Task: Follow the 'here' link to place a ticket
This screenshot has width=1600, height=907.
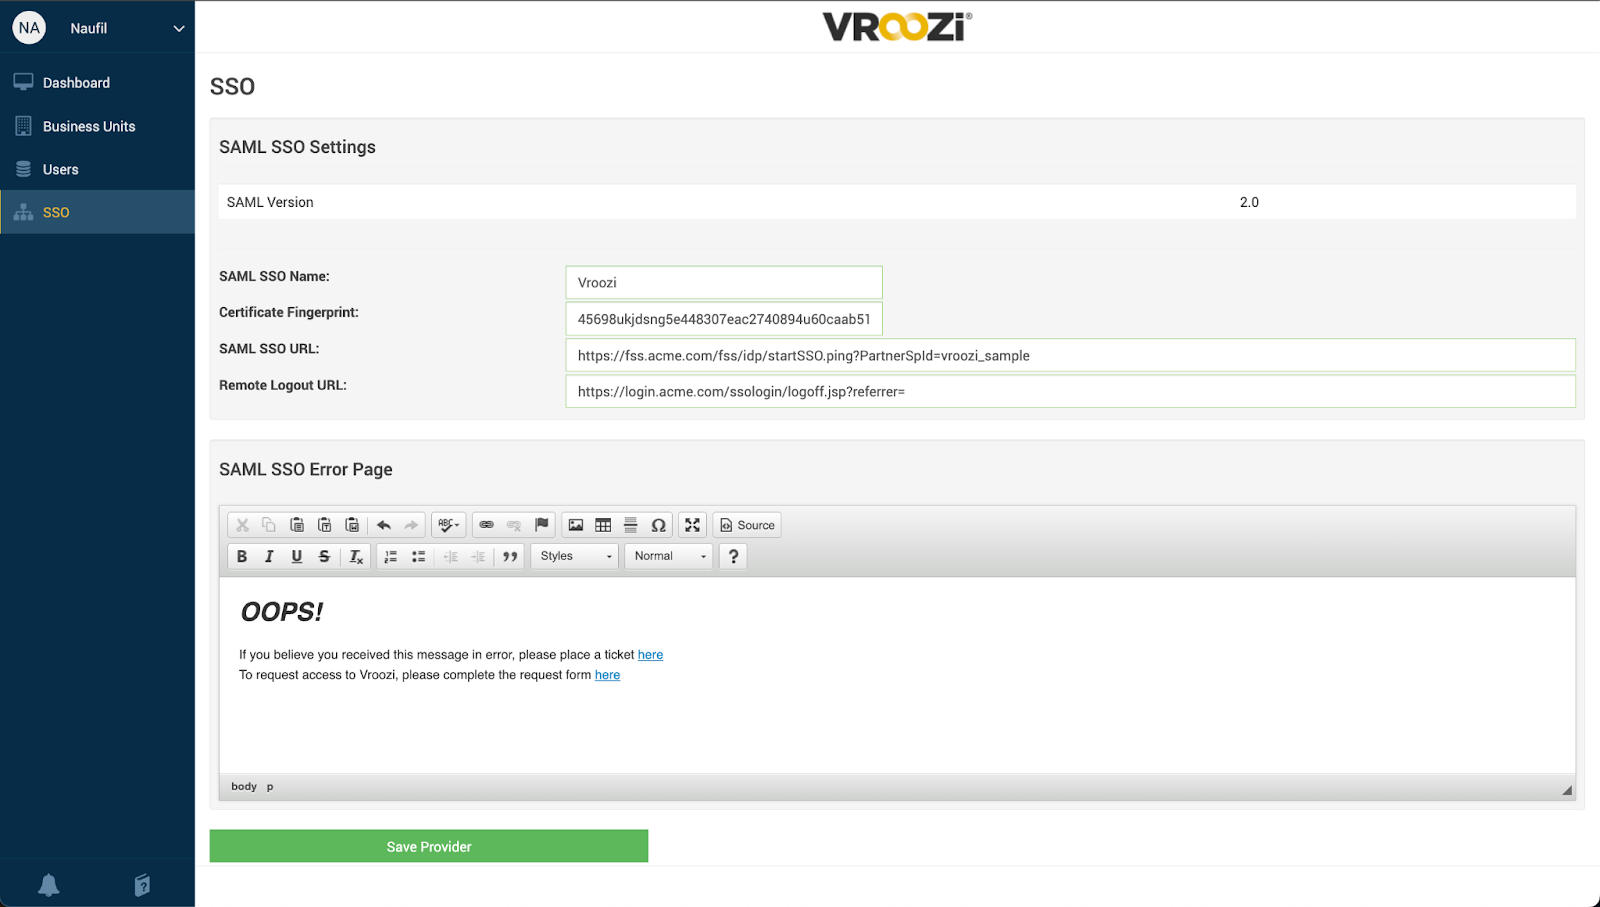Action: 651,655
